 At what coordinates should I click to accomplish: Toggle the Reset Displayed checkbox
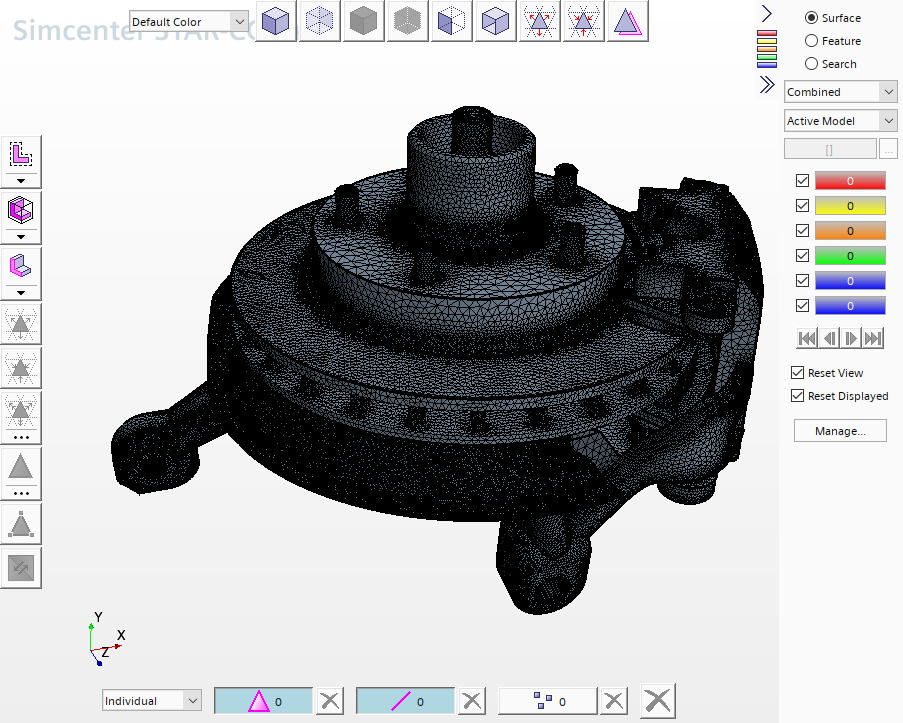point(798,396)
